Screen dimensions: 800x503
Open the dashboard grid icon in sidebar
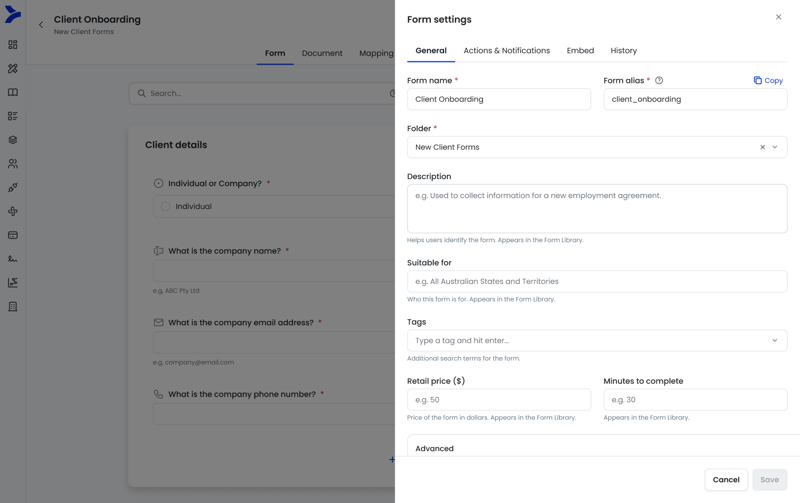(13, 44)
